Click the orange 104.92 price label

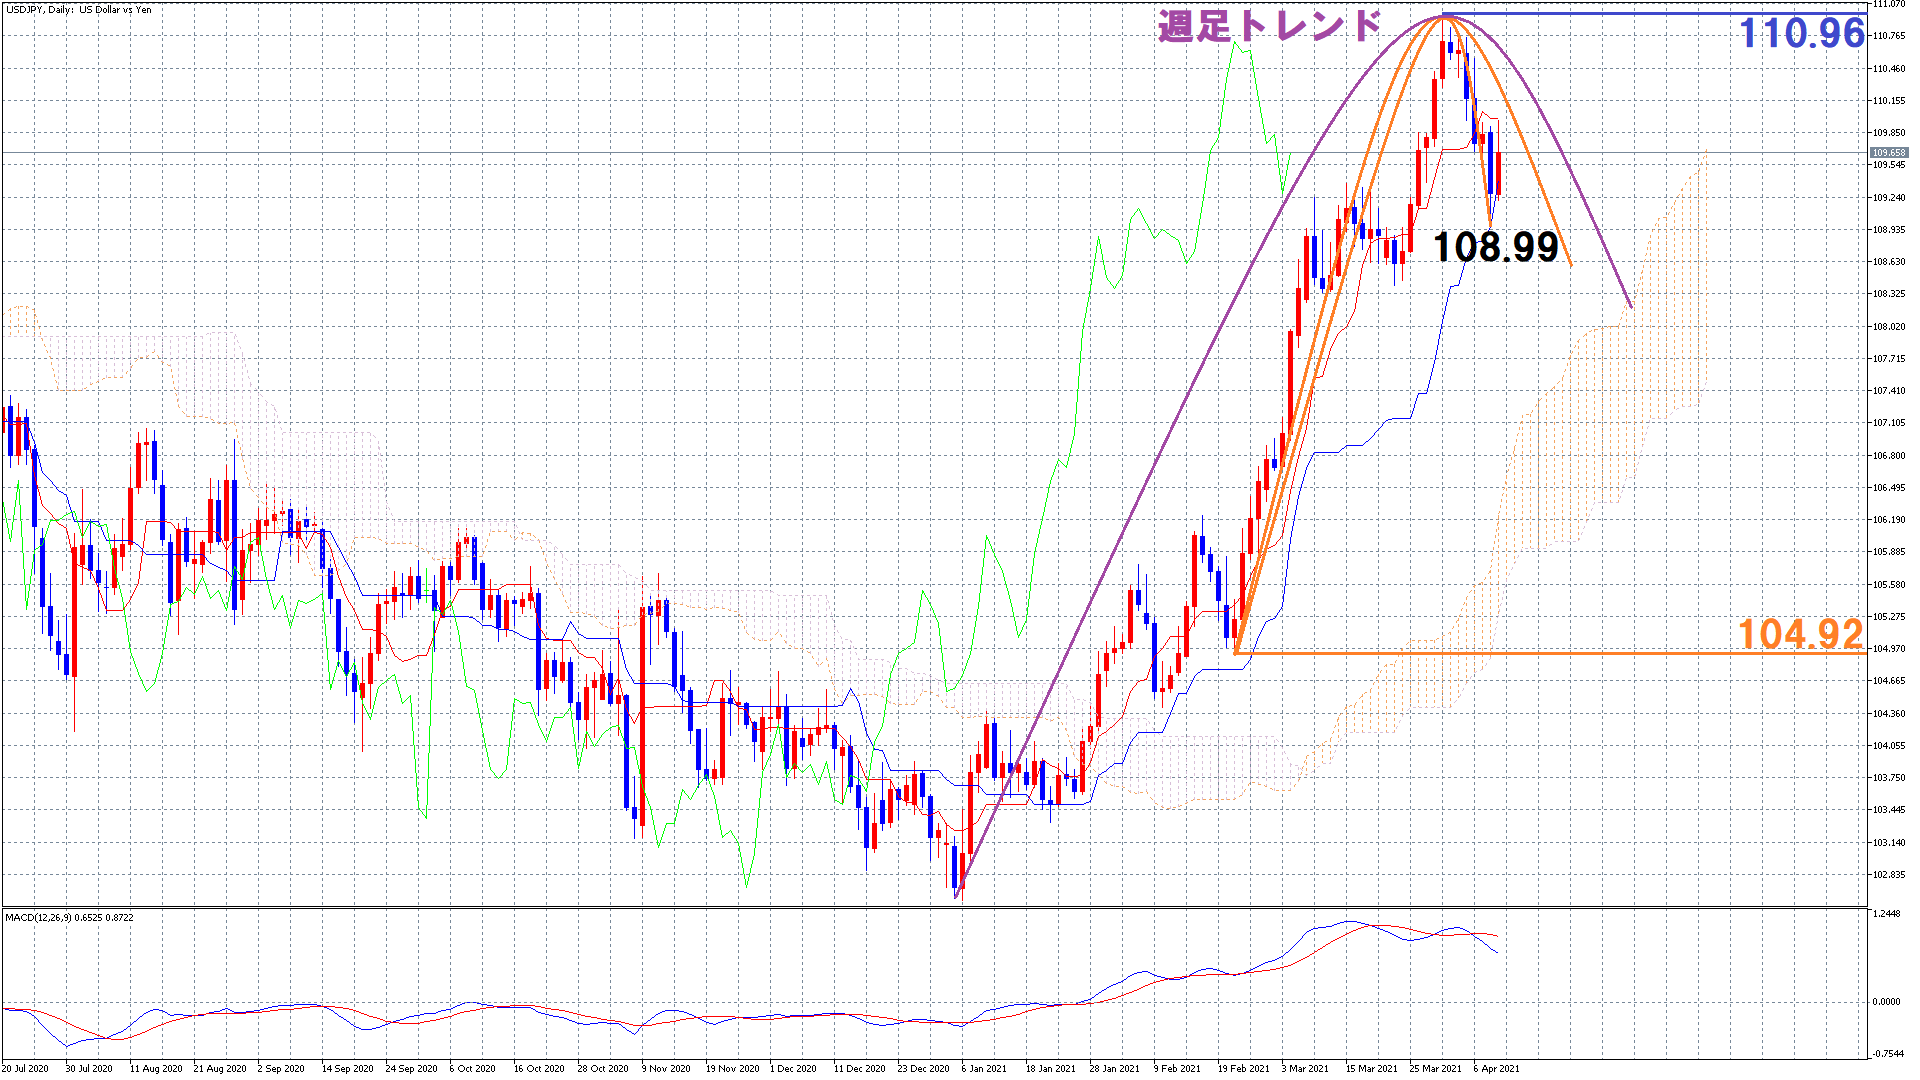(x=1800, y=634)
